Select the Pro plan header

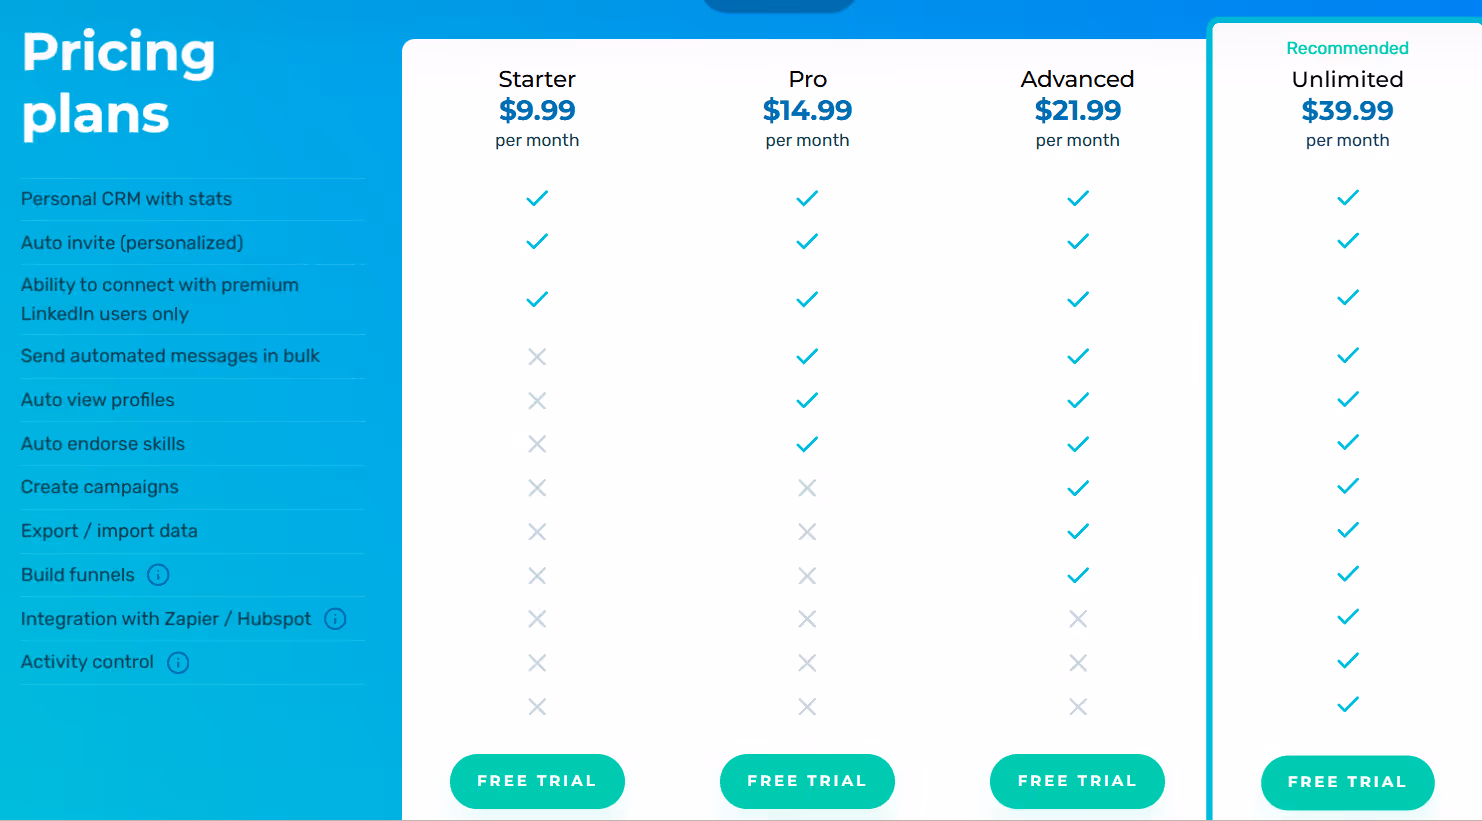click(807, 79)
